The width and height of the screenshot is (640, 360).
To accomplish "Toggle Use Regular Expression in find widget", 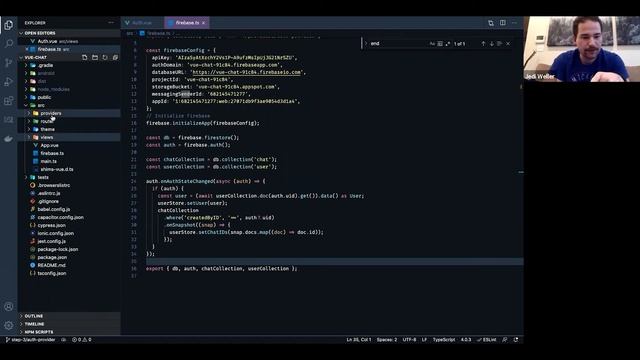I will tap(448, 44).
